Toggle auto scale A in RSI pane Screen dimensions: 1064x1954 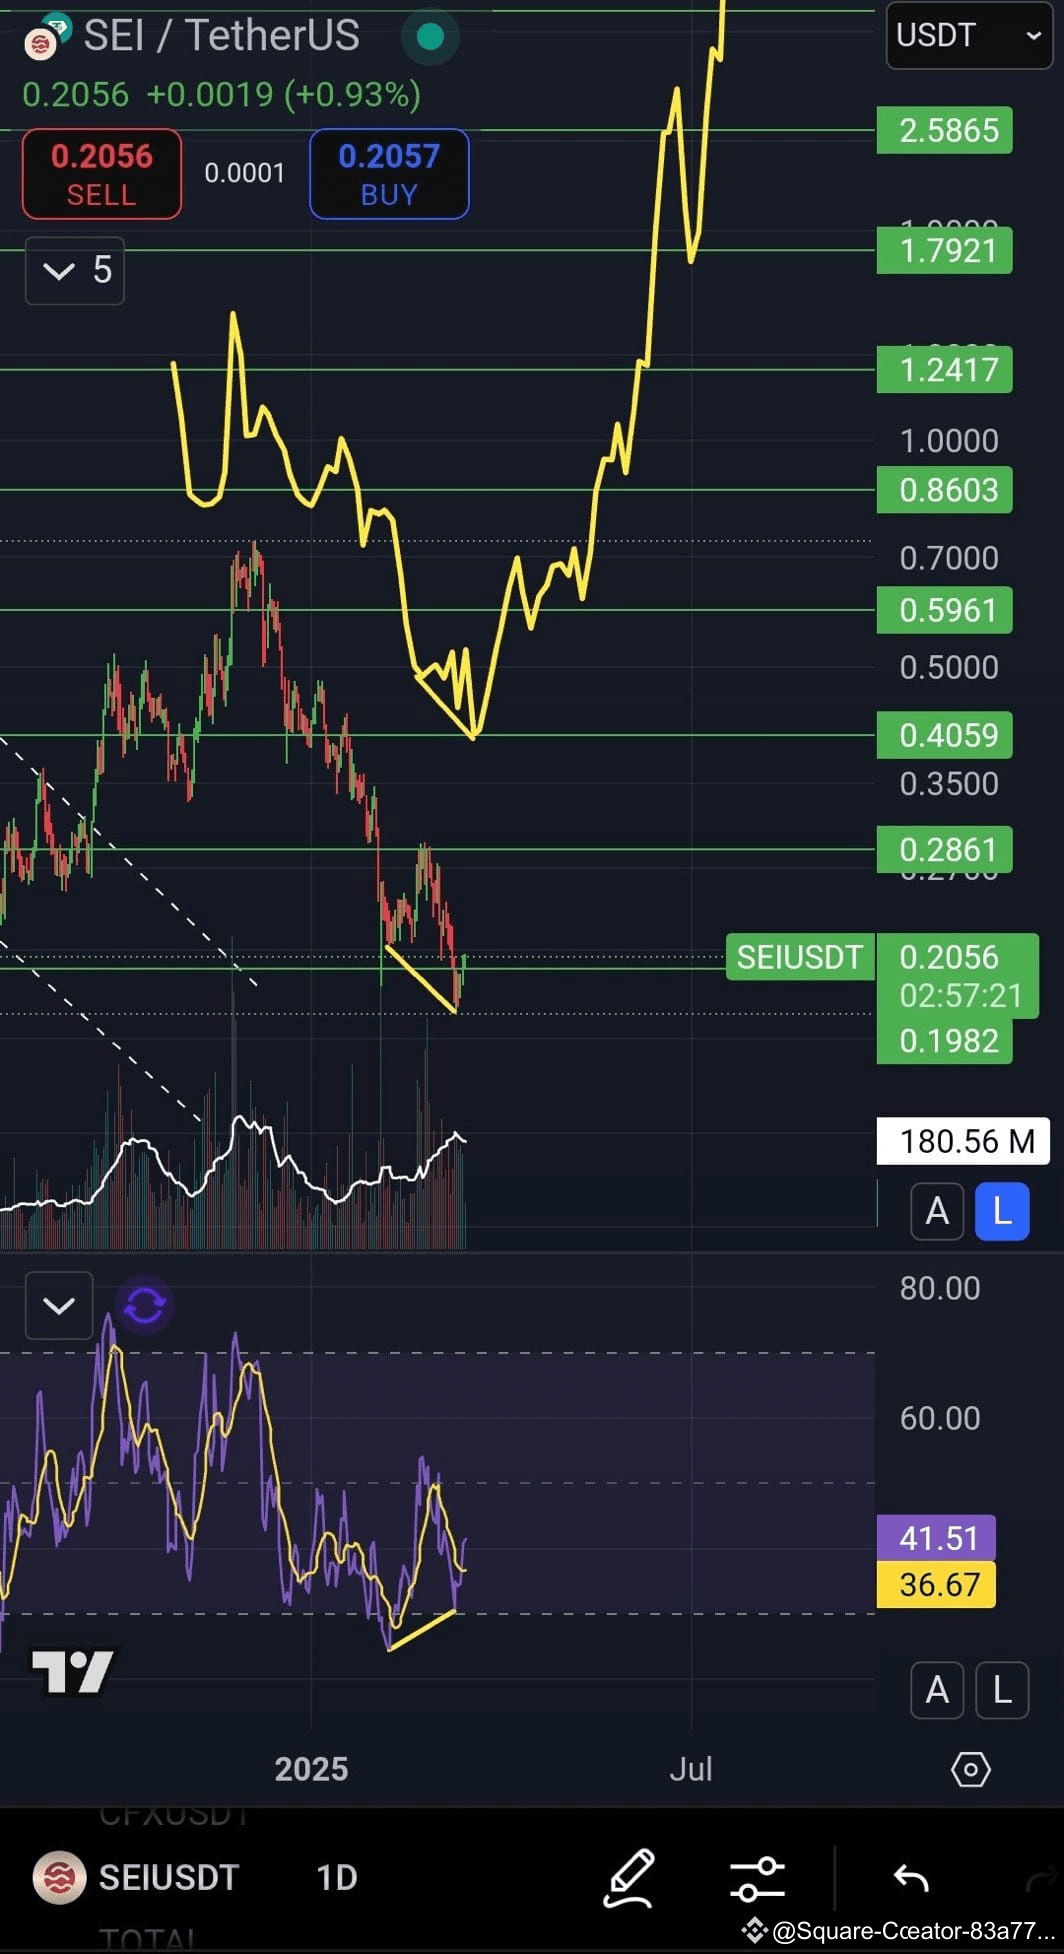point(937,1690)
